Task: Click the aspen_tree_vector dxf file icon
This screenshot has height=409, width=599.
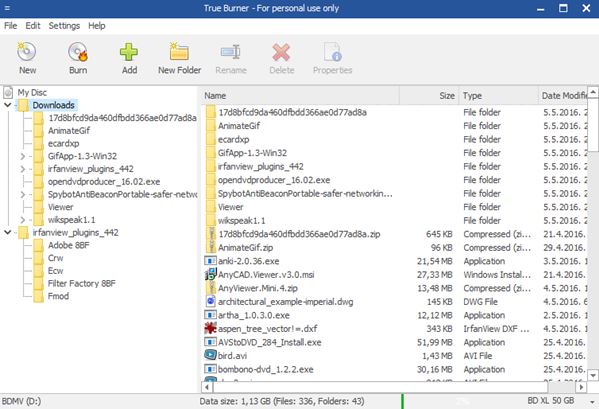Action: coord(210,328)
